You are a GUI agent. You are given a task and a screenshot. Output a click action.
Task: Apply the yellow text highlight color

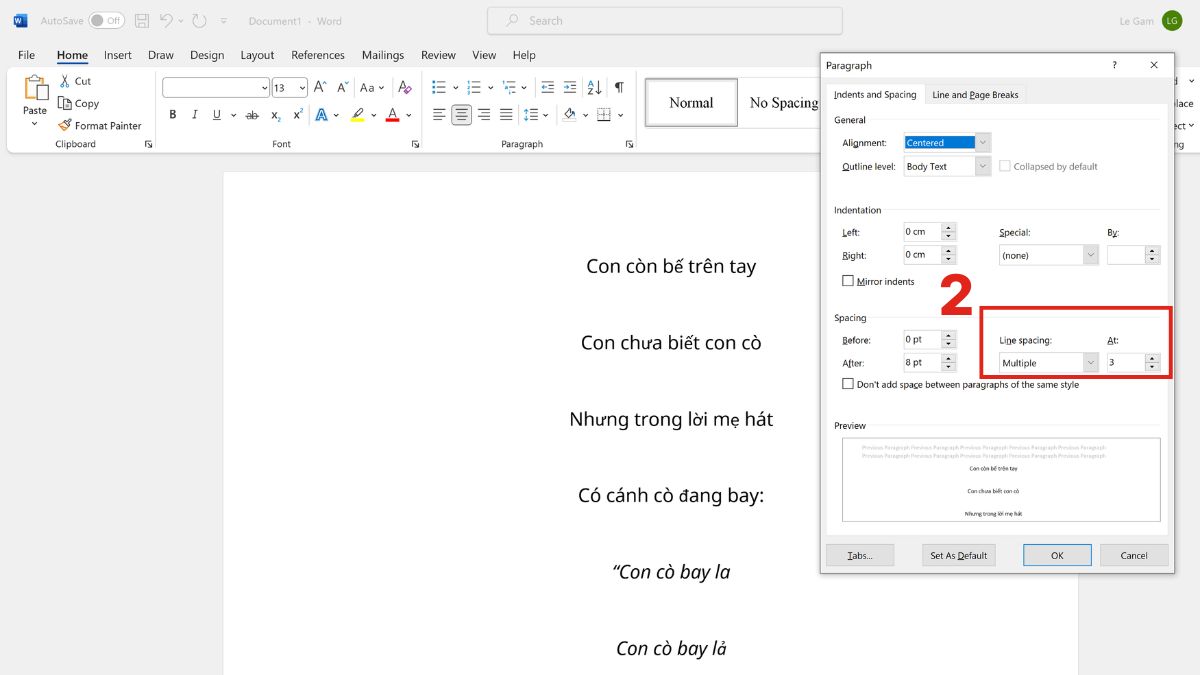358,115
